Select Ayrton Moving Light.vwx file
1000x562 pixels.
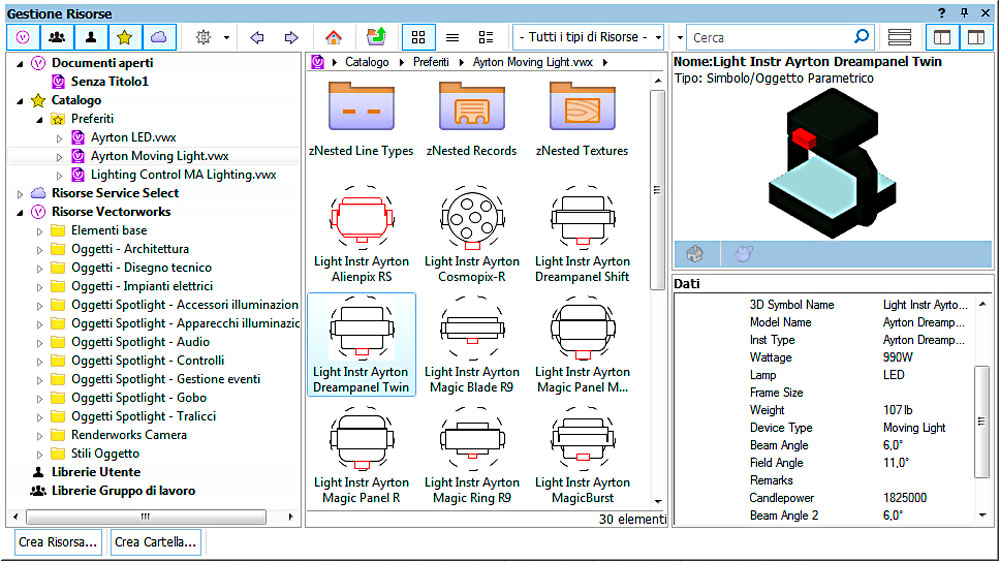pyautogui.click(x=159, y=156)
